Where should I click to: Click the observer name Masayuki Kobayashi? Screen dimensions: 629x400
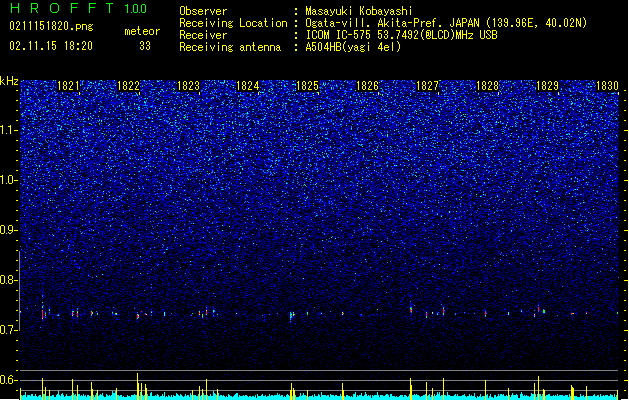point(359,11)
